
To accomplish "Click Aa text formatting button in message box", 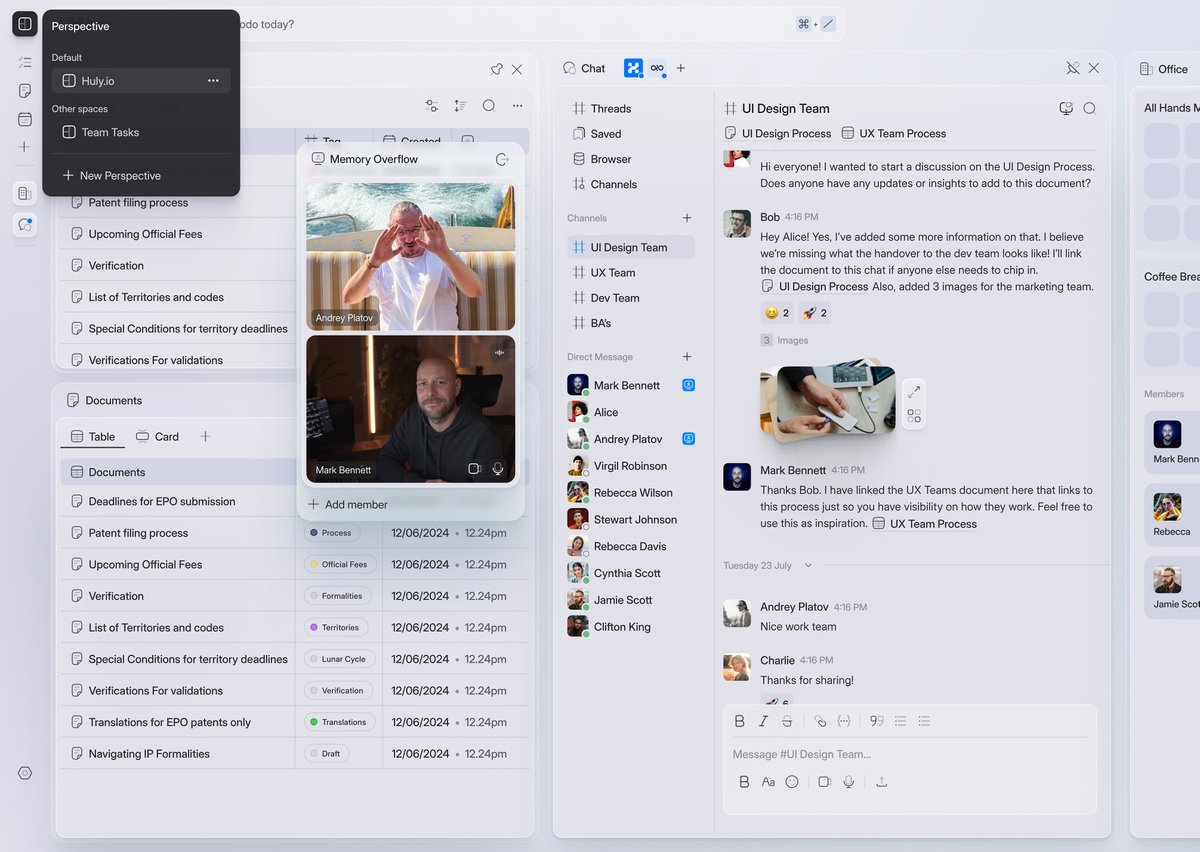I will pos(768,782).
